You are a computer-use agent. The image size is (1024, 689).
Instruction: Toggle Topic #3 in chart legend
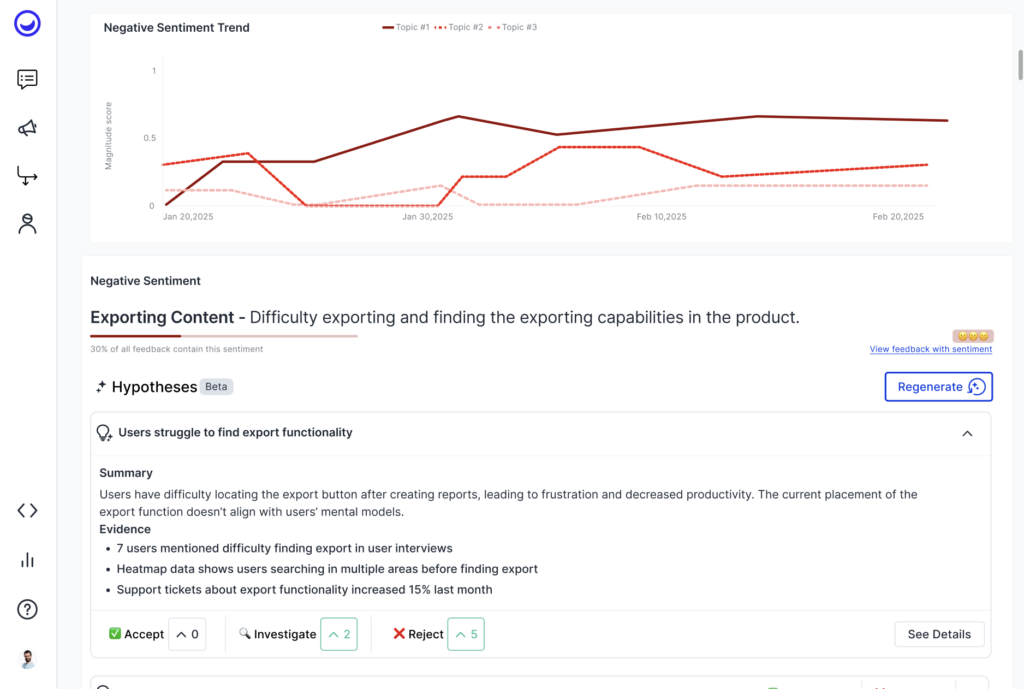[513, 27]
